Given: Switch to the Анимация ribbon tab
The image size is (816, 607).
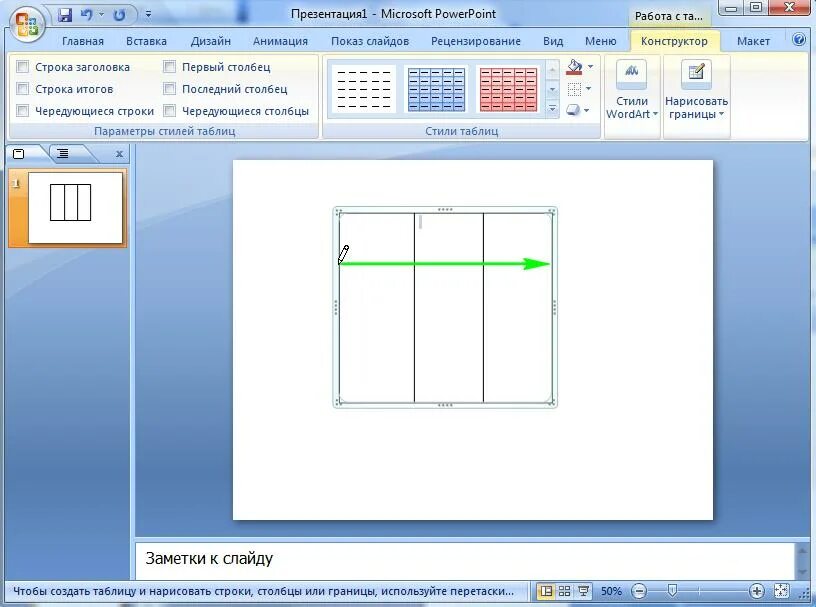Looking at the screenshot, I should tap(280, 41).
